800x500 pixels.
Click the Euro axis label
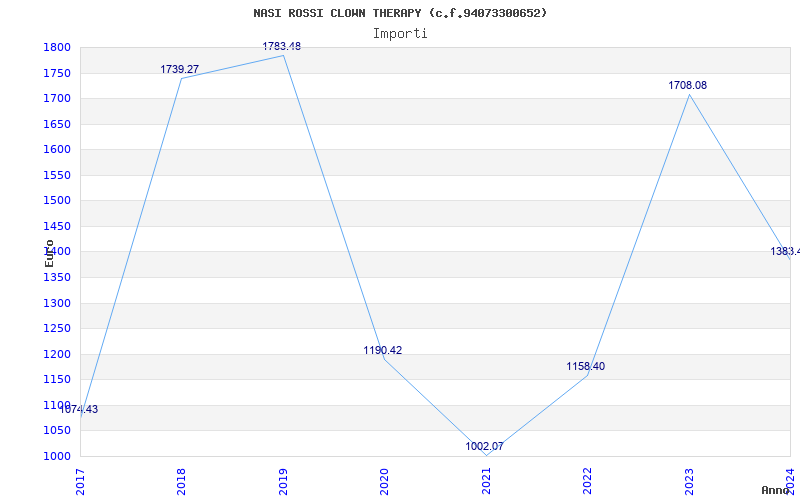click(49, 253)
